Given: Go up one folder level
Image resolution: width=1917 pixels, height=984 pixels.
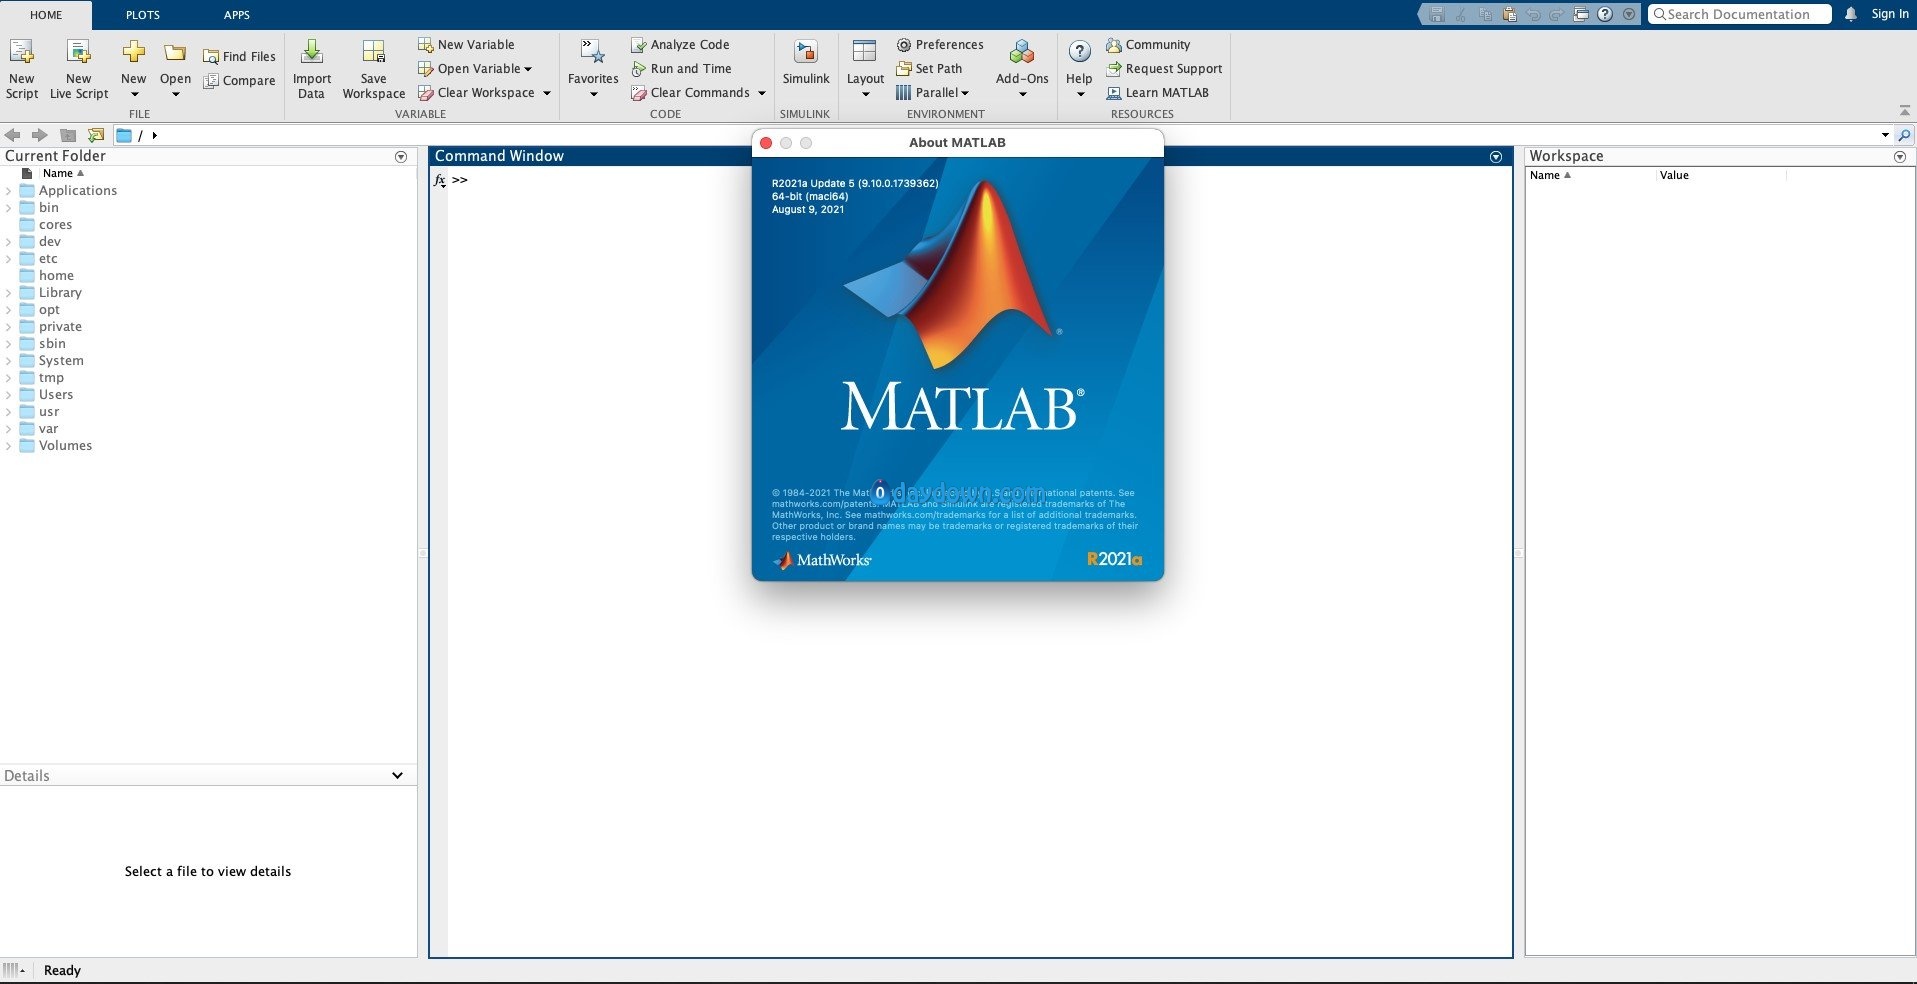Looking at the screenshot, I should pyautogui.click(x=68, y=135).
